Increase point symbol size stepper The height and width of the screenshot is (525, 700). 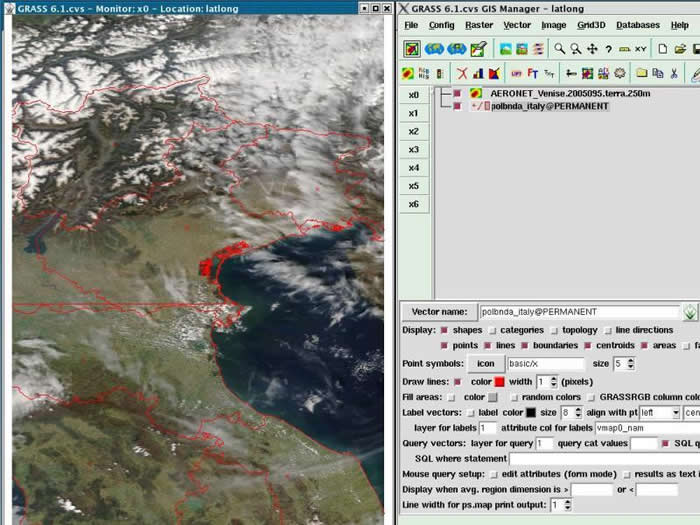click(x=630, y=361)
